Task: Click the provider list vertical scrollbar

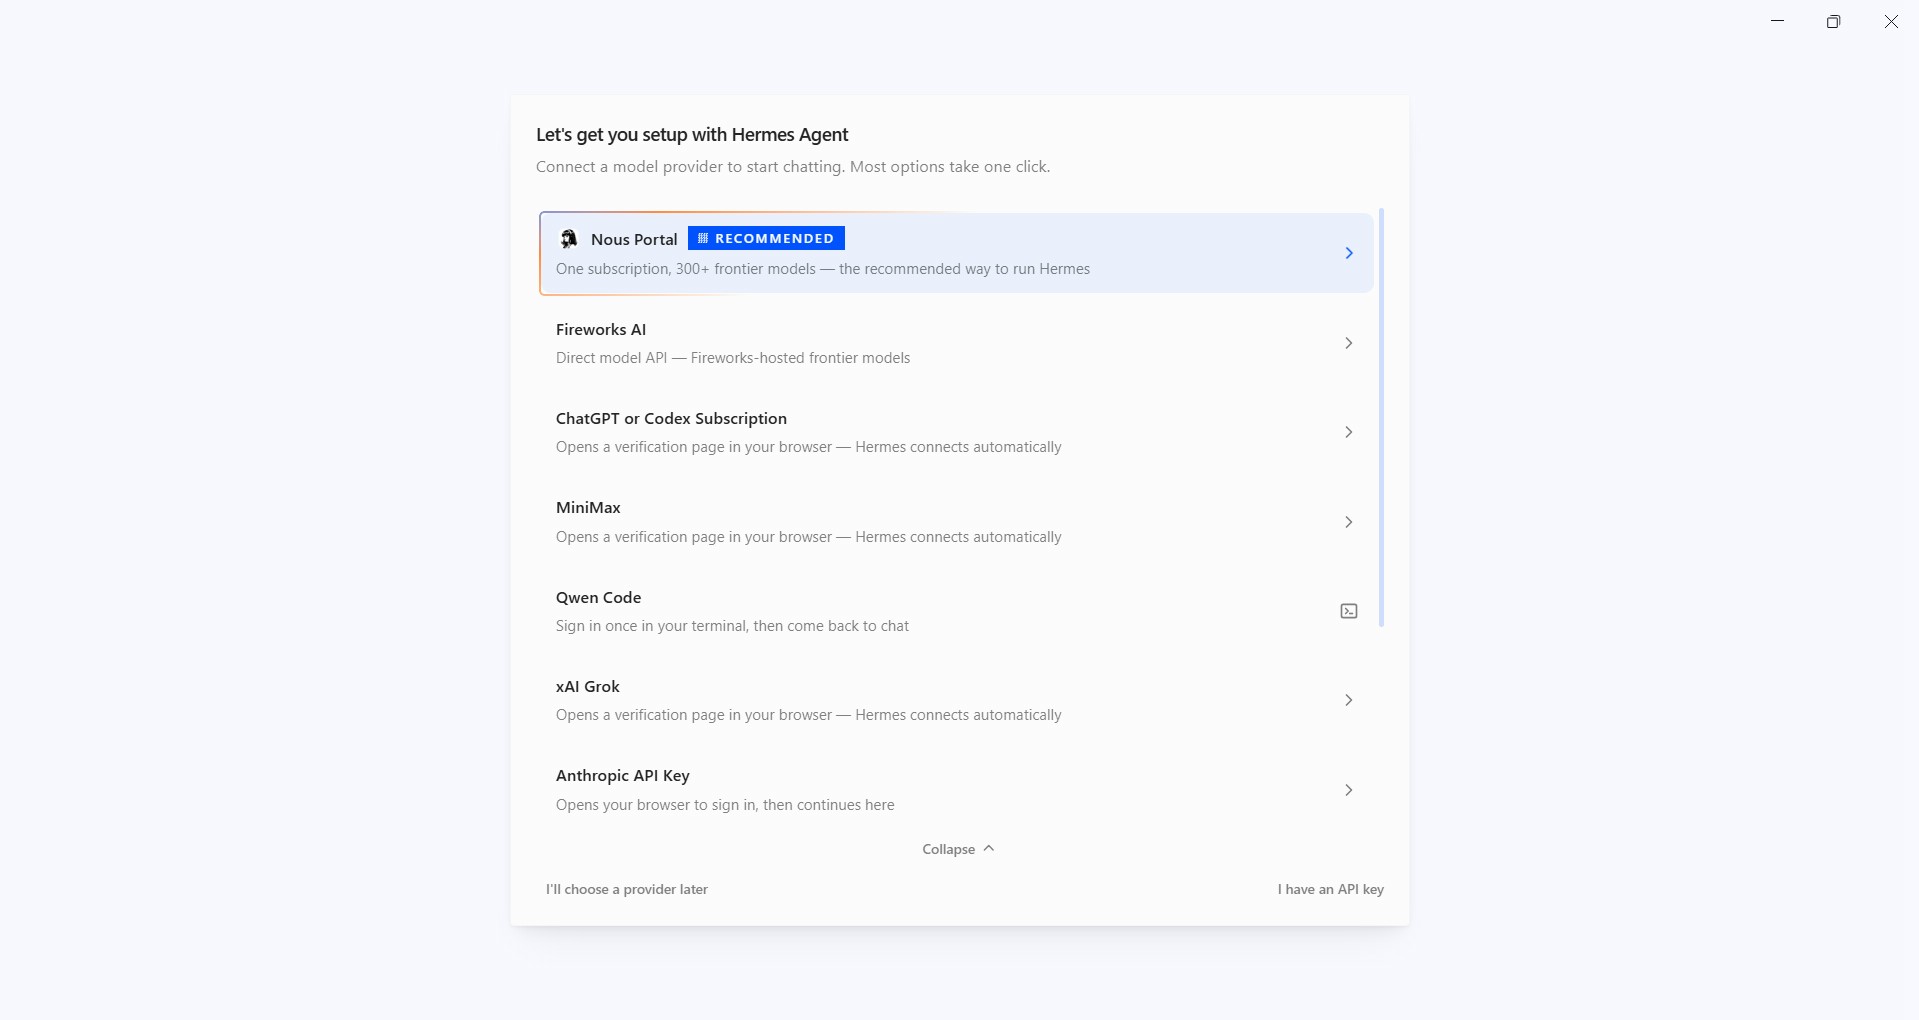Action: 1381,417
